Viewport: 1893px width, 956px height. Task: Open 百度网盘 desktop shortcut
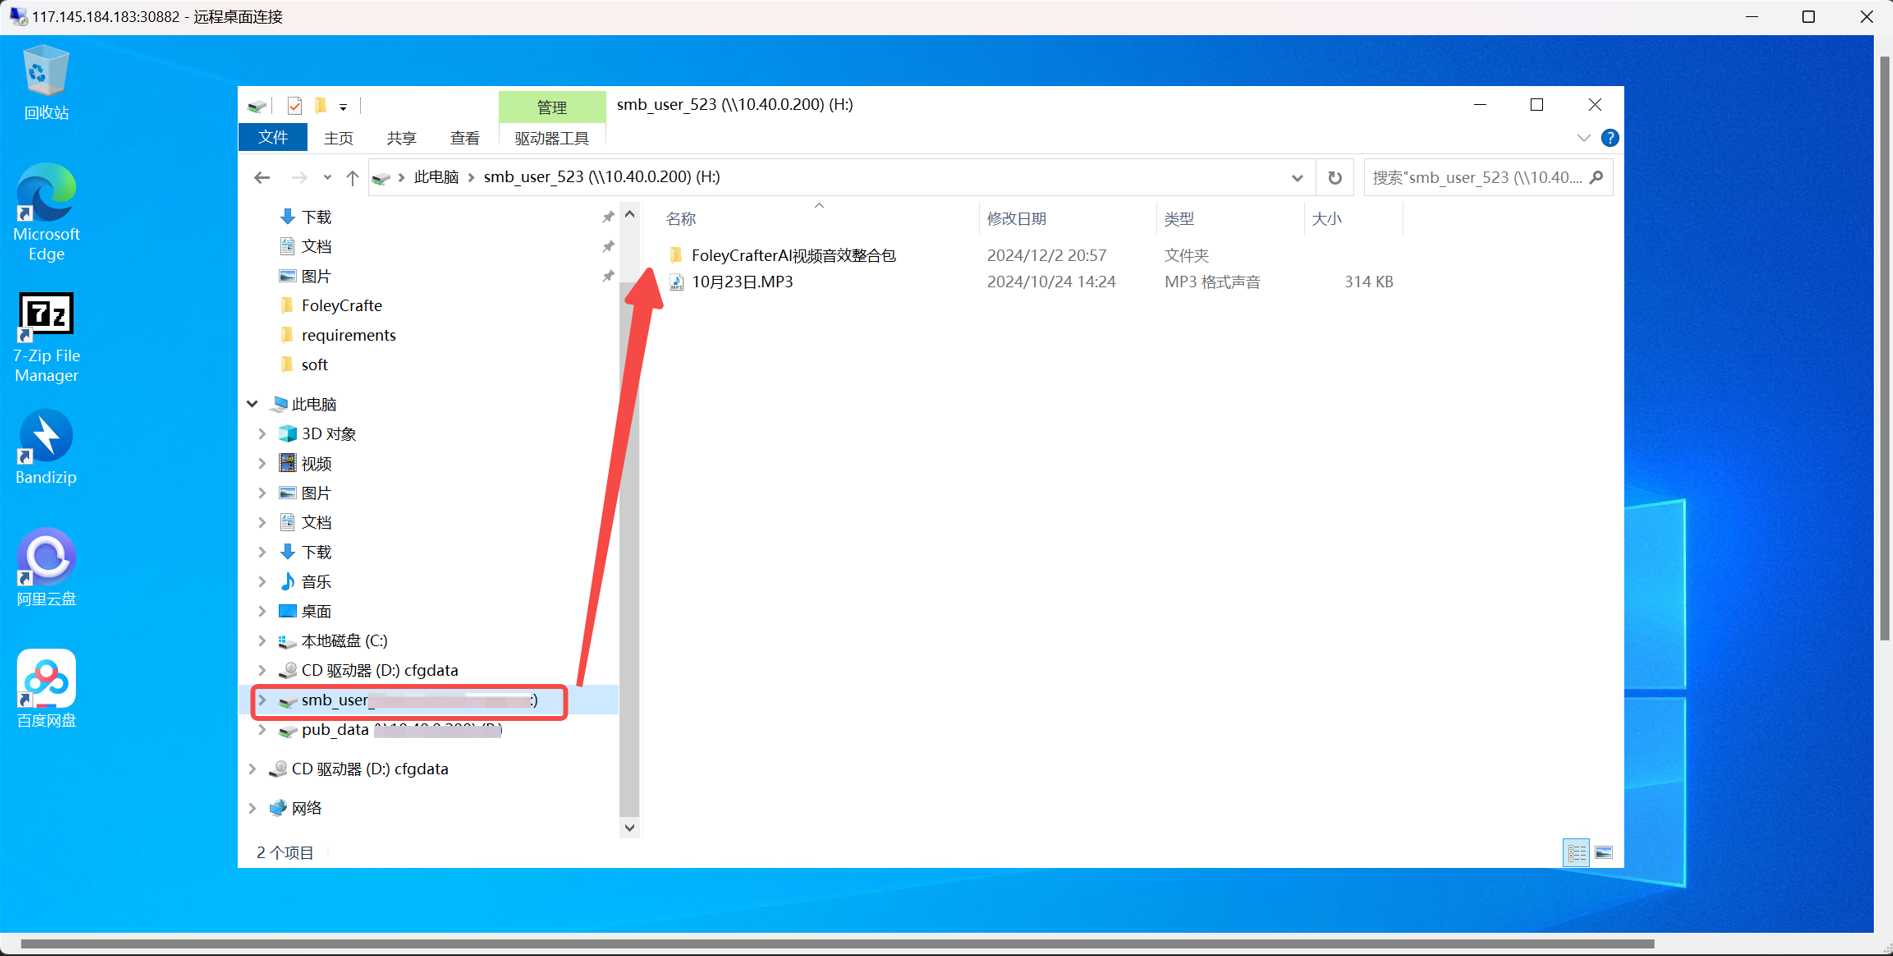pyautogui.click(x=46, y=688)
